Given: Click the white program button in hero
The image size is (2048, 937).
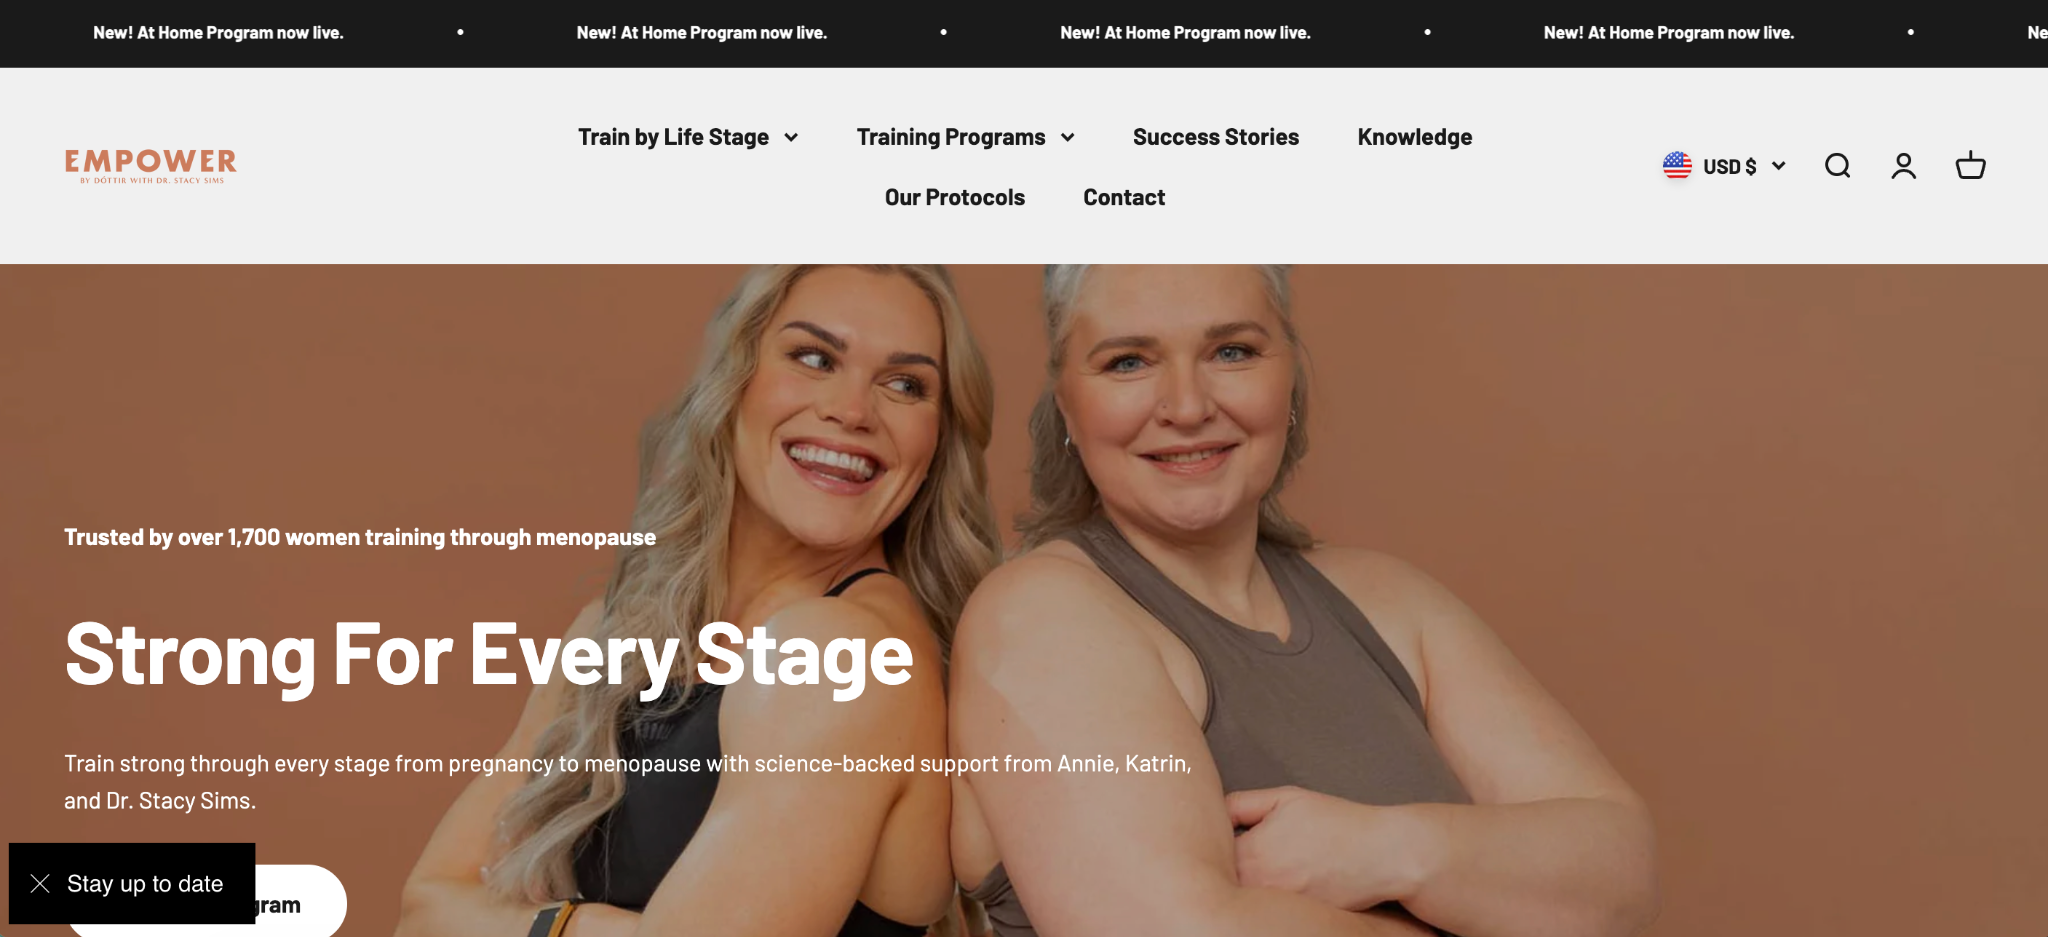Looking at the screenshot, I should click(x=206, y=903).
